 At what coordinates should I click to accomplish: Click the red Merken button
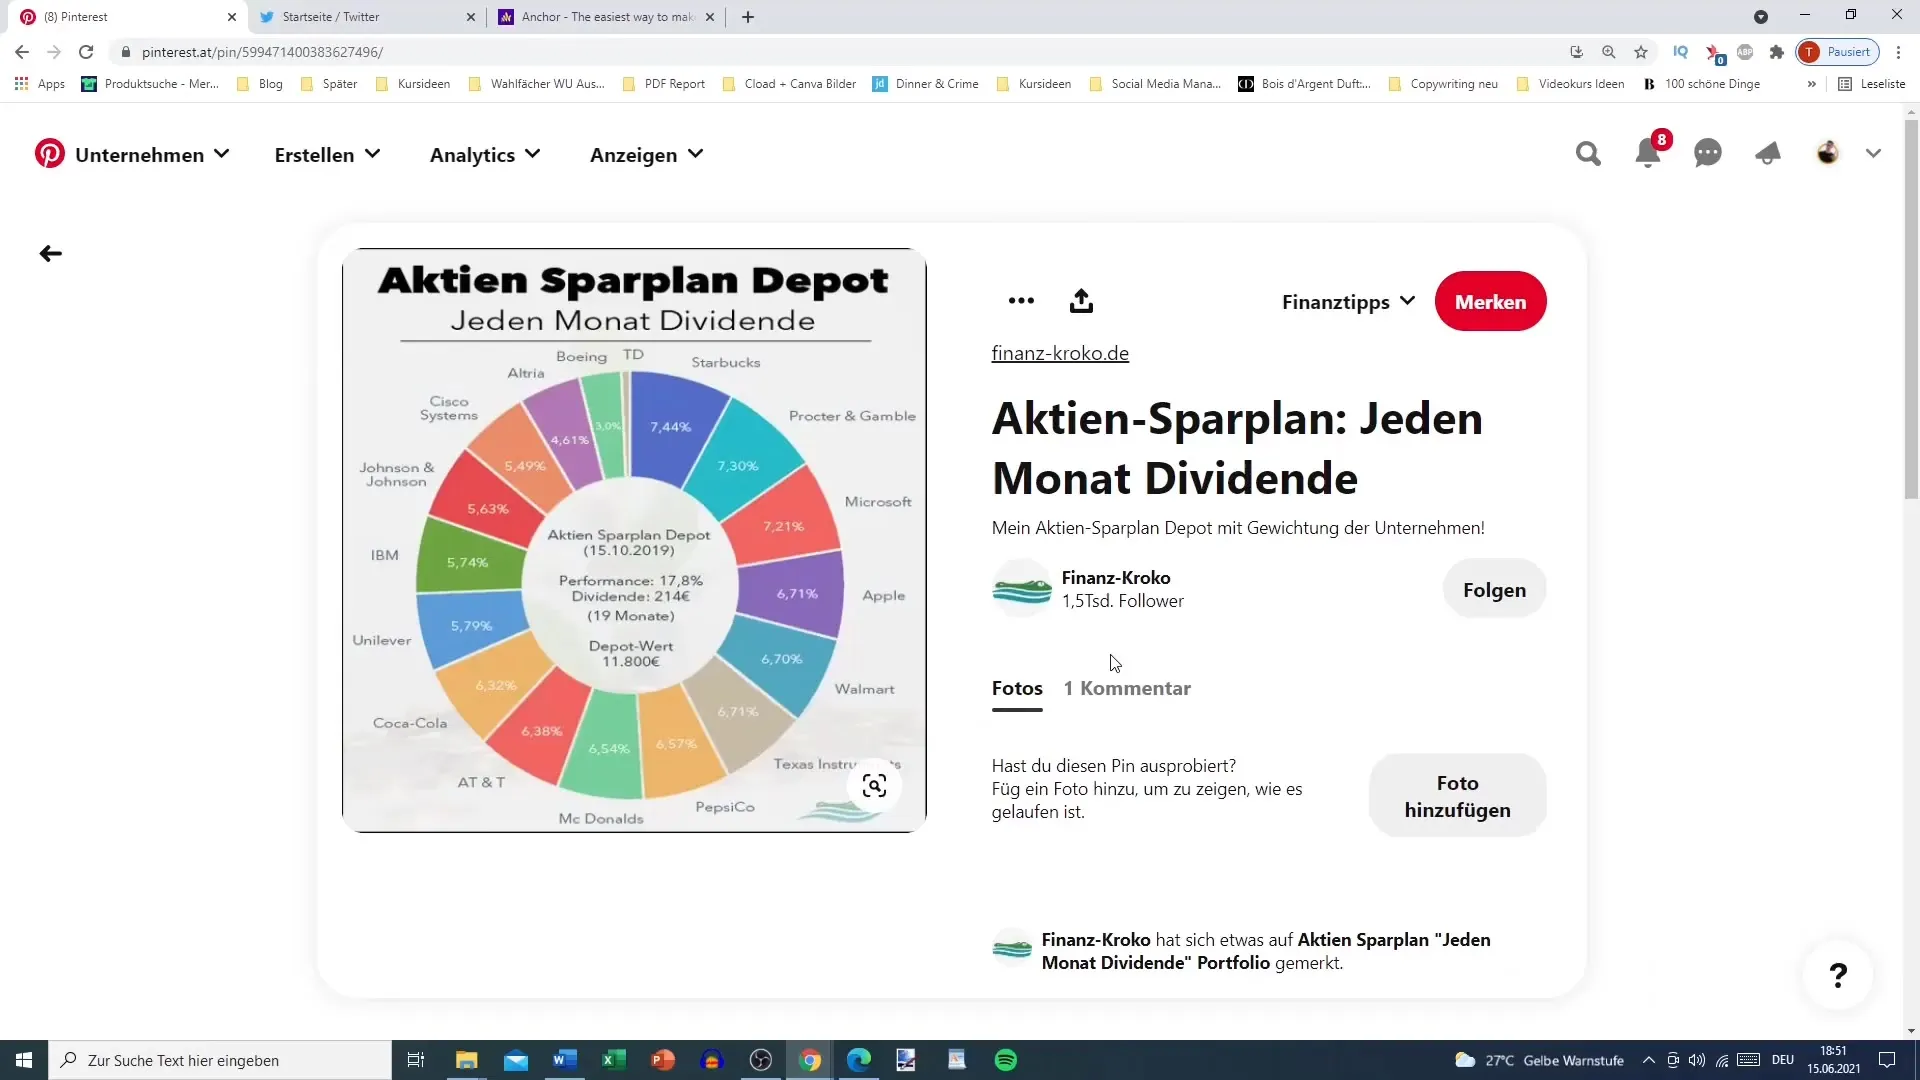tap(1490, 301)
